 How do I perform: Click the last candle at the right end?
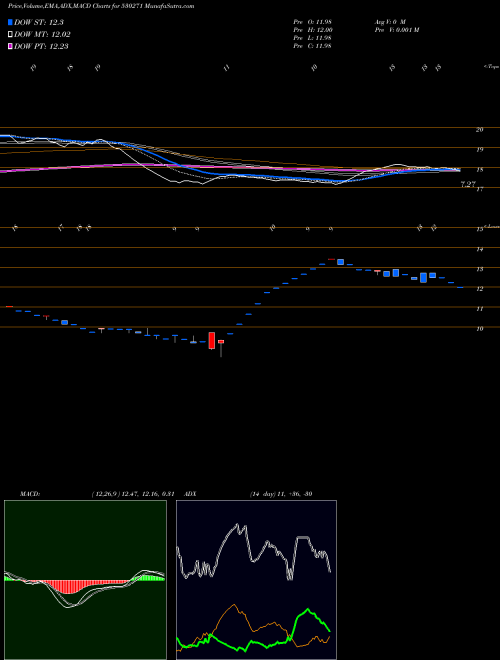click(460, 287)
